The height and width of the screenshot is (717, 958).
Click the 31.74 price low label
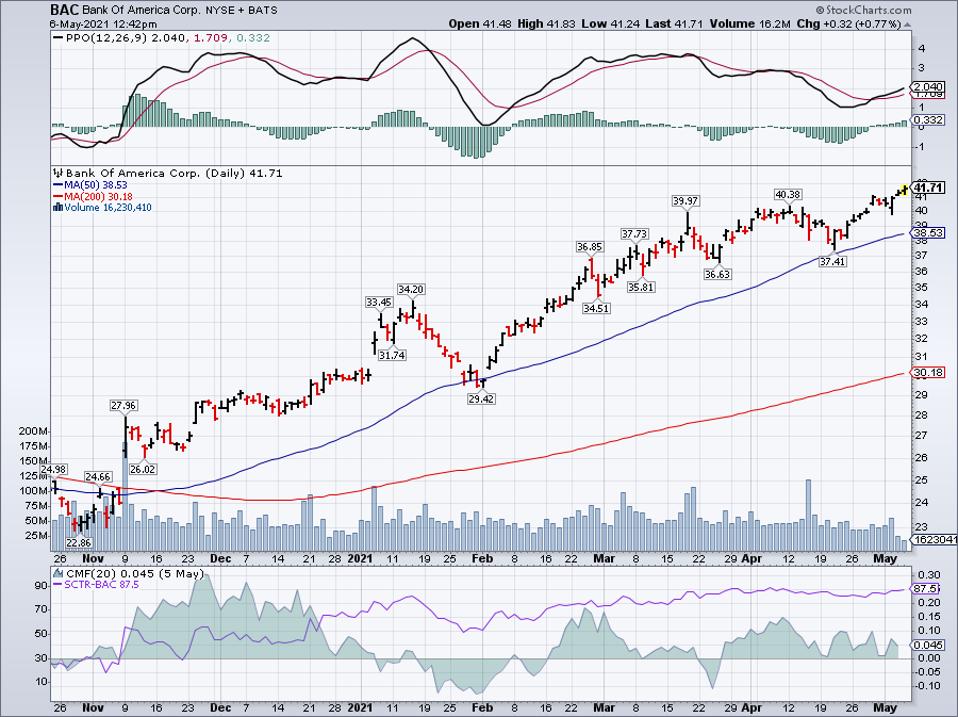(x=392, y=355)
